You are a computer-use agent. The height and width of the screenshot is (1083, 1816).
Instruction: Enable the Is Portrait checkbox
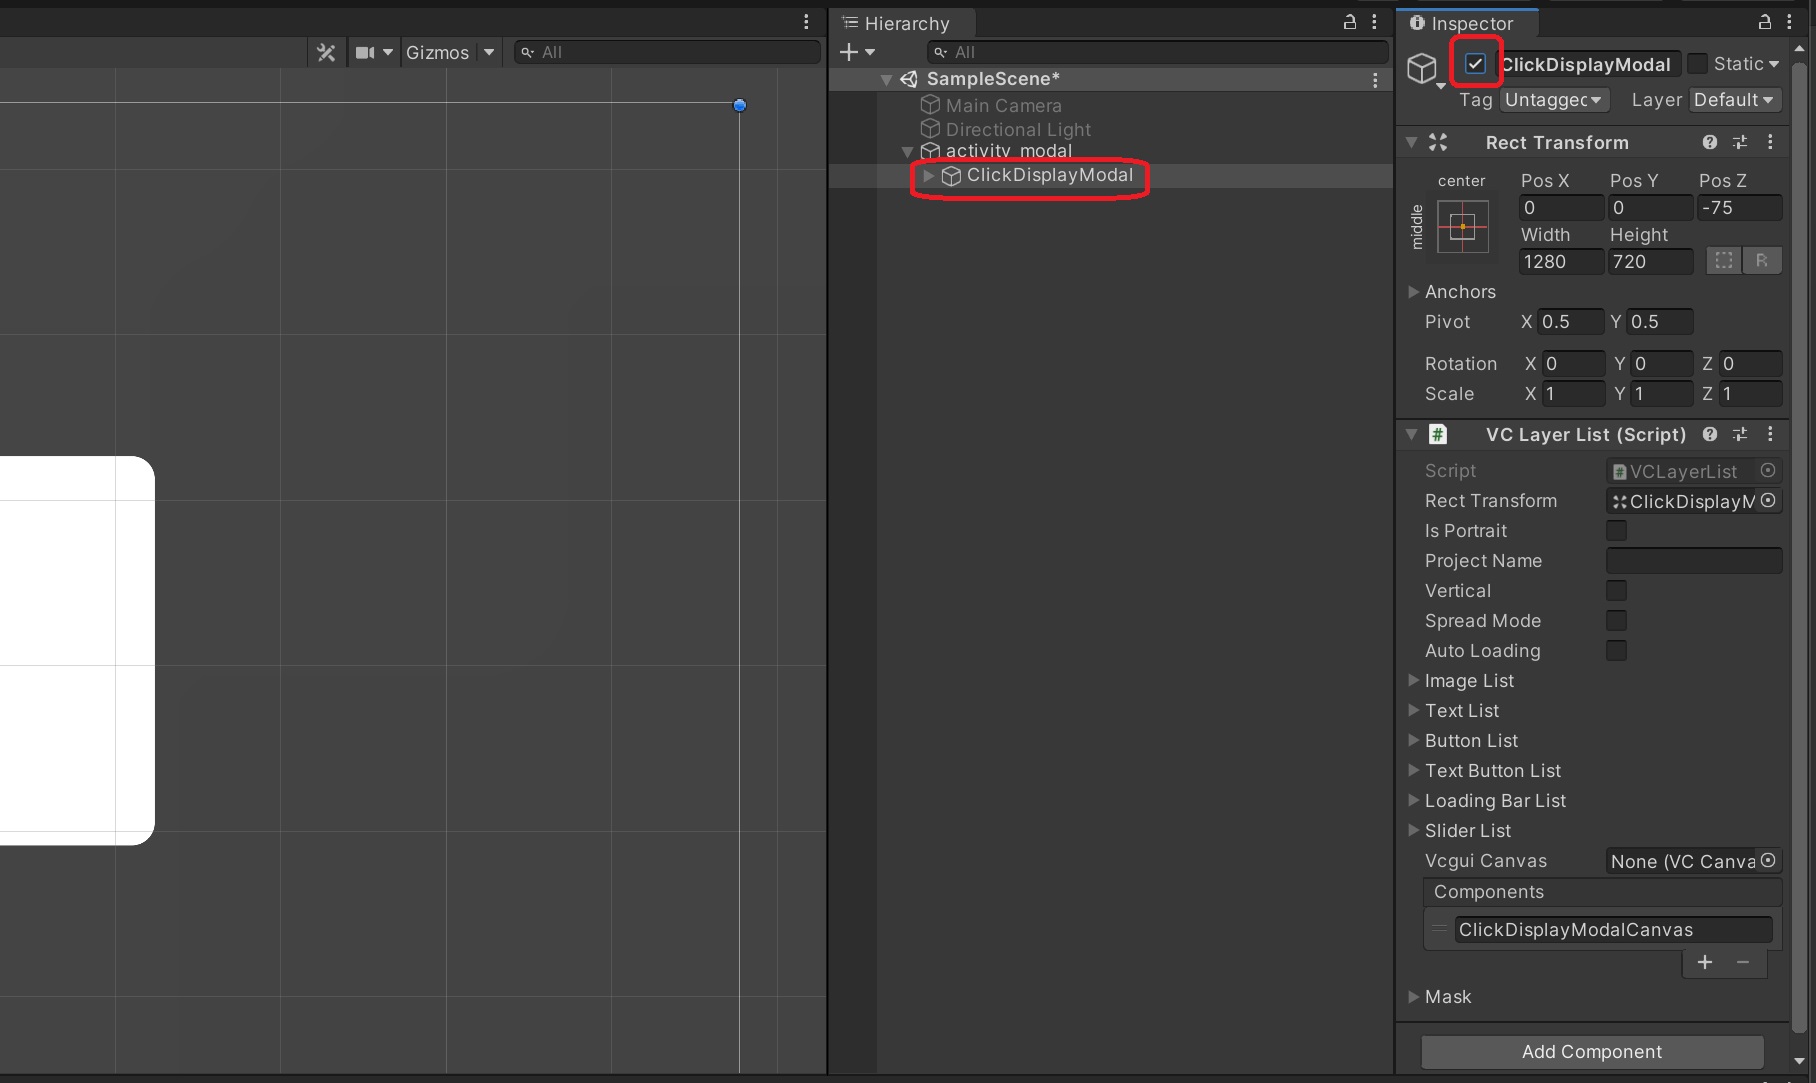pos(1616,531)
